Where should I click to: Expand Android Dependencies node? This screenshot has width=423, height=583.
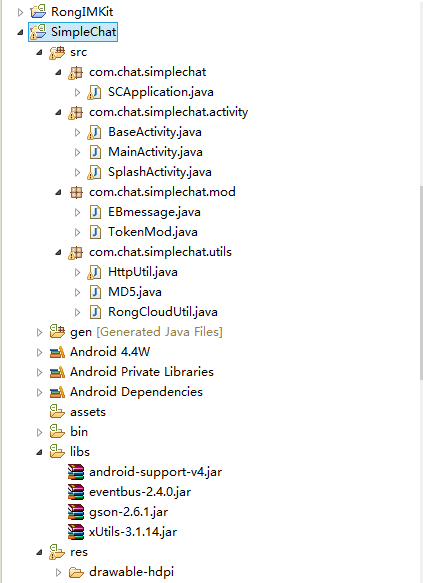point(39,393)
